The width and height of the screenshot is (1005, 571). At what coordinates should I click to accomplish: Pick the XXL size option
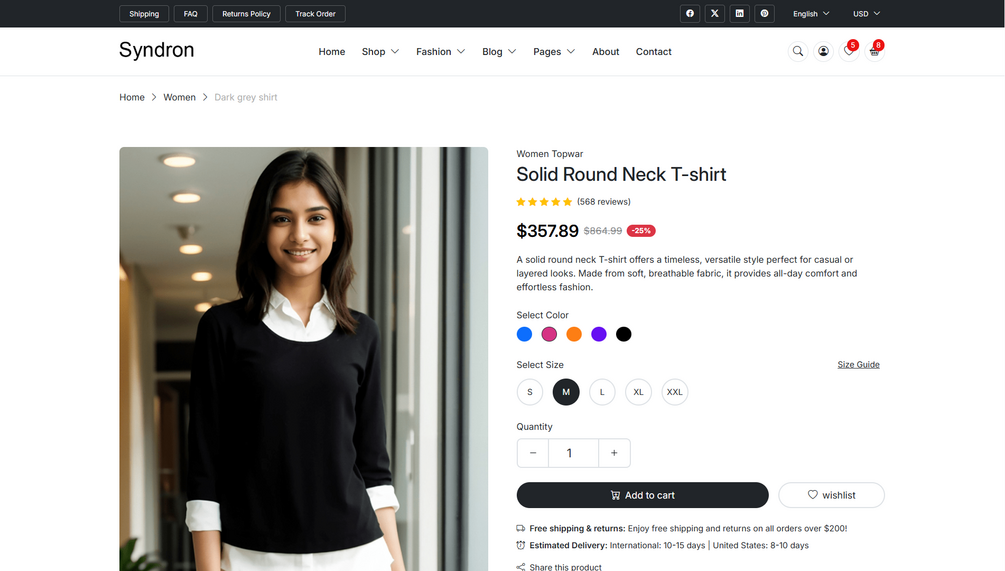coord(675,392)
